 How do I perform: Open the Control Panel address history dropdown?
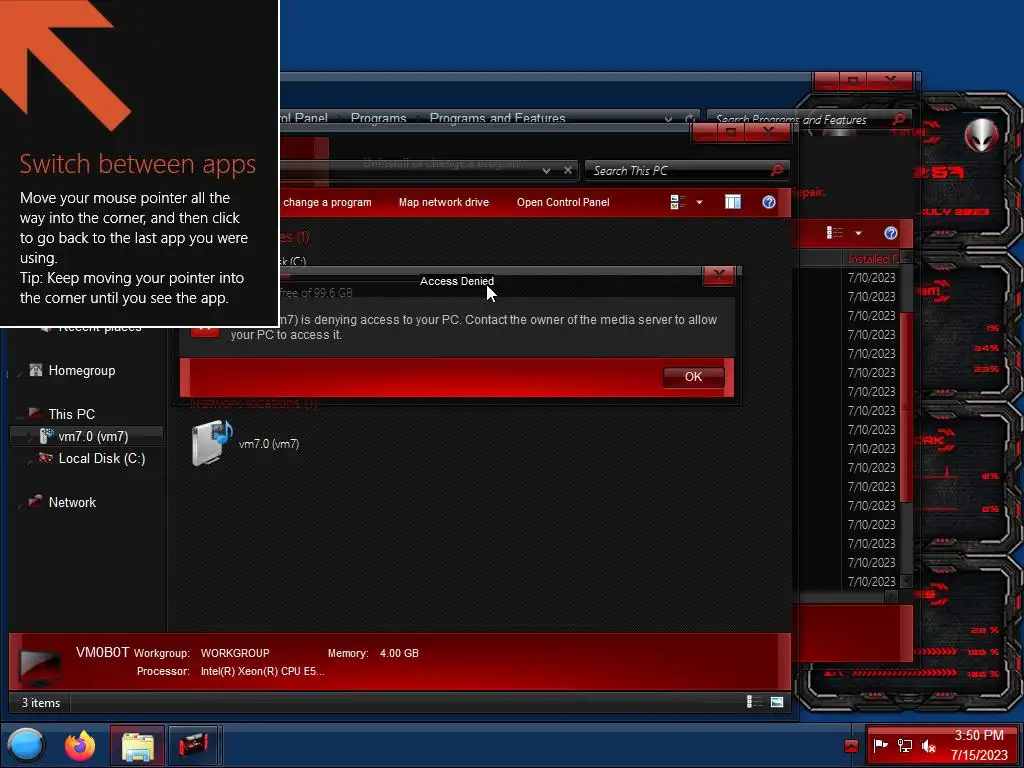pyautogui.click(x=668, y=119)
